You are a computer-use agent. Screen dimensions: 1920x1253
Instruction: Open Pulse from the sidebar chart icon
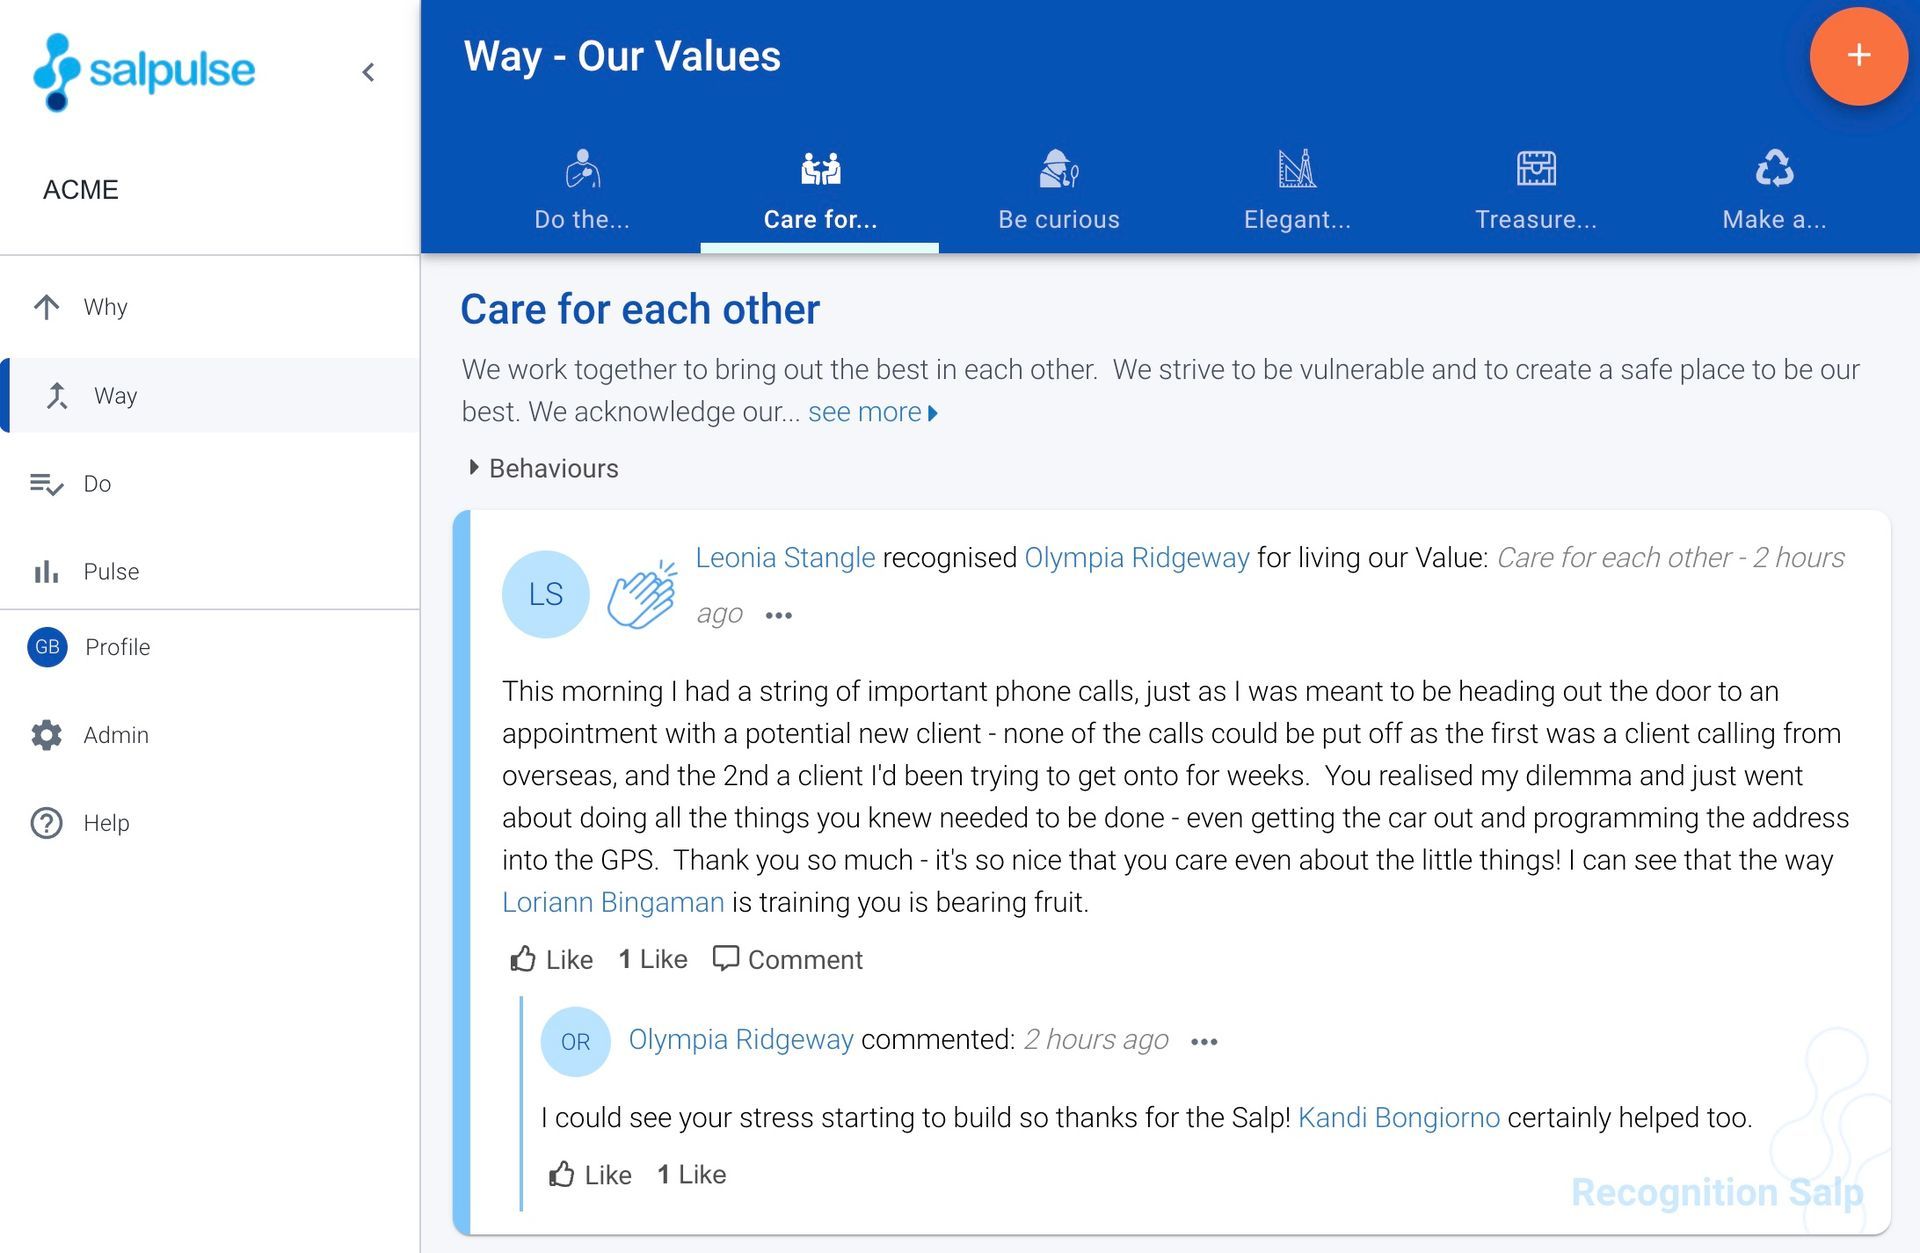tap(46, 571)
